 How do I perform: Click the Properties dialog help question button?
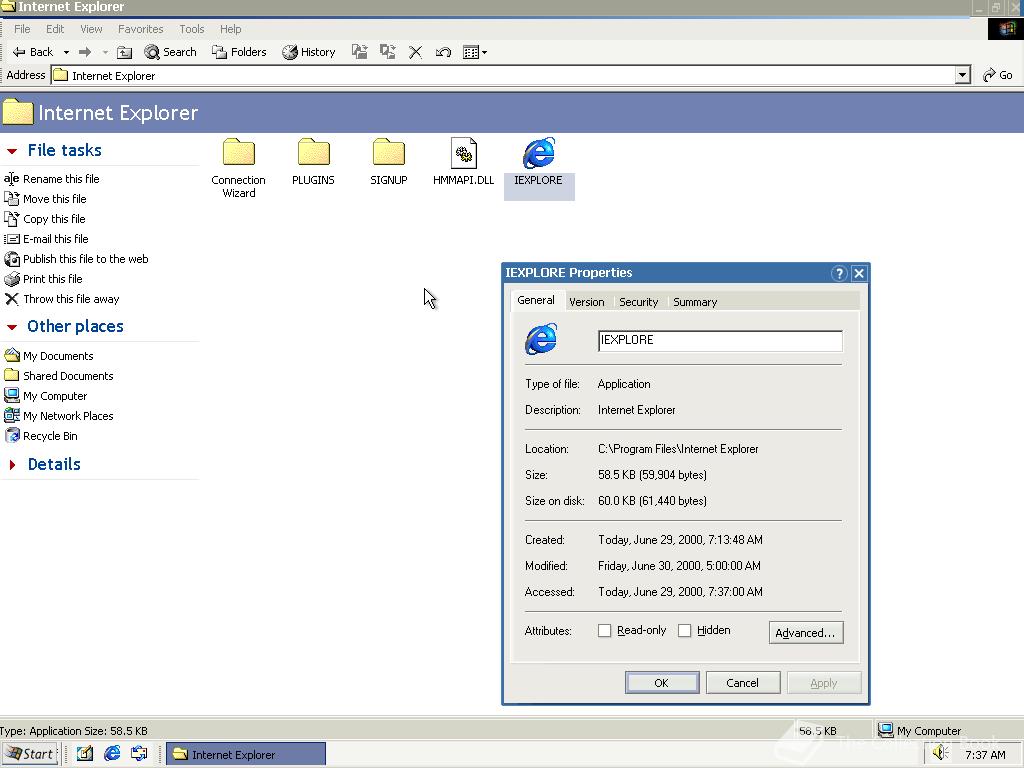pyautogui.click(x=839, y=273)
